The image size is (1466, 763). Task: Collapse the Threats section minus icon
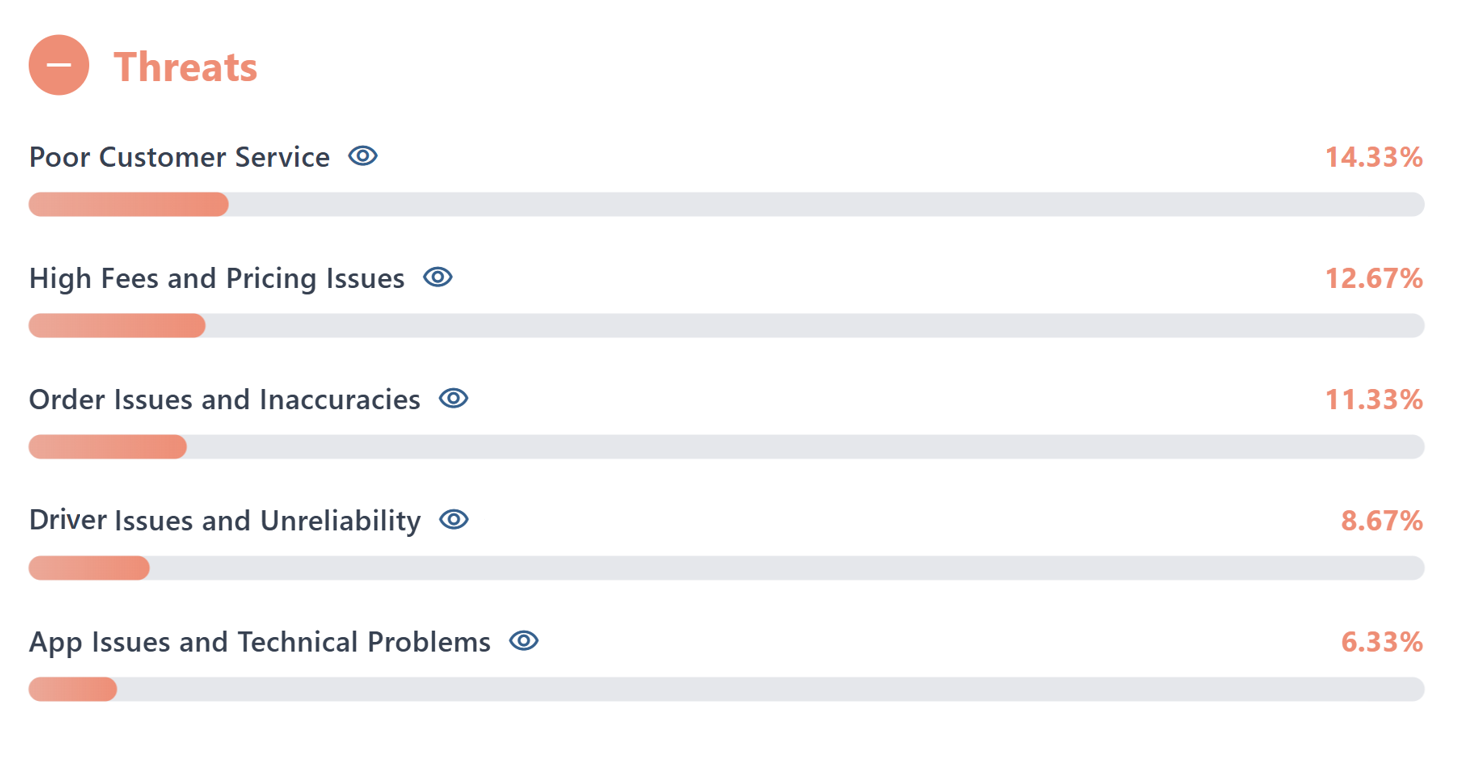(59, 66)
